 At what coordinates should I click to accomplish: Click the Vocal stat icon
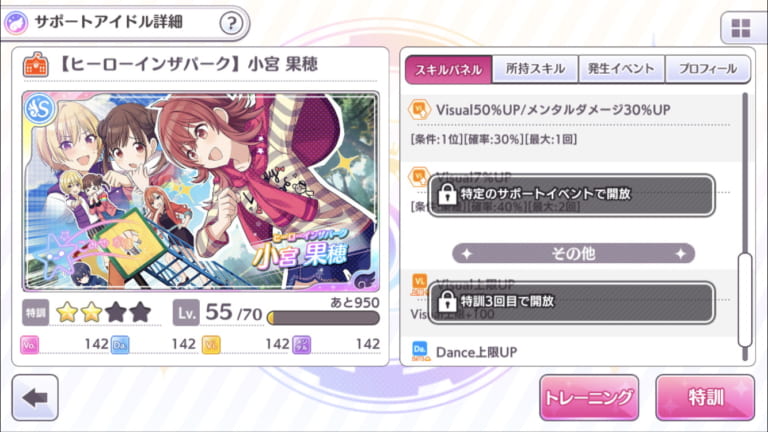tap(29, 345)
